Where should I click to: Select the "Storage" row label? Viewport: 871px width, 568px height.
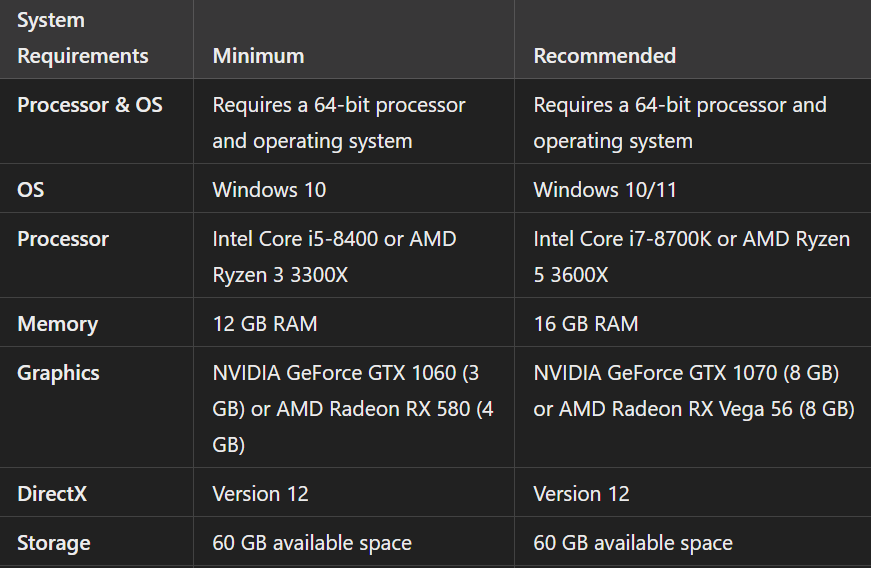(x=53, y=543)
